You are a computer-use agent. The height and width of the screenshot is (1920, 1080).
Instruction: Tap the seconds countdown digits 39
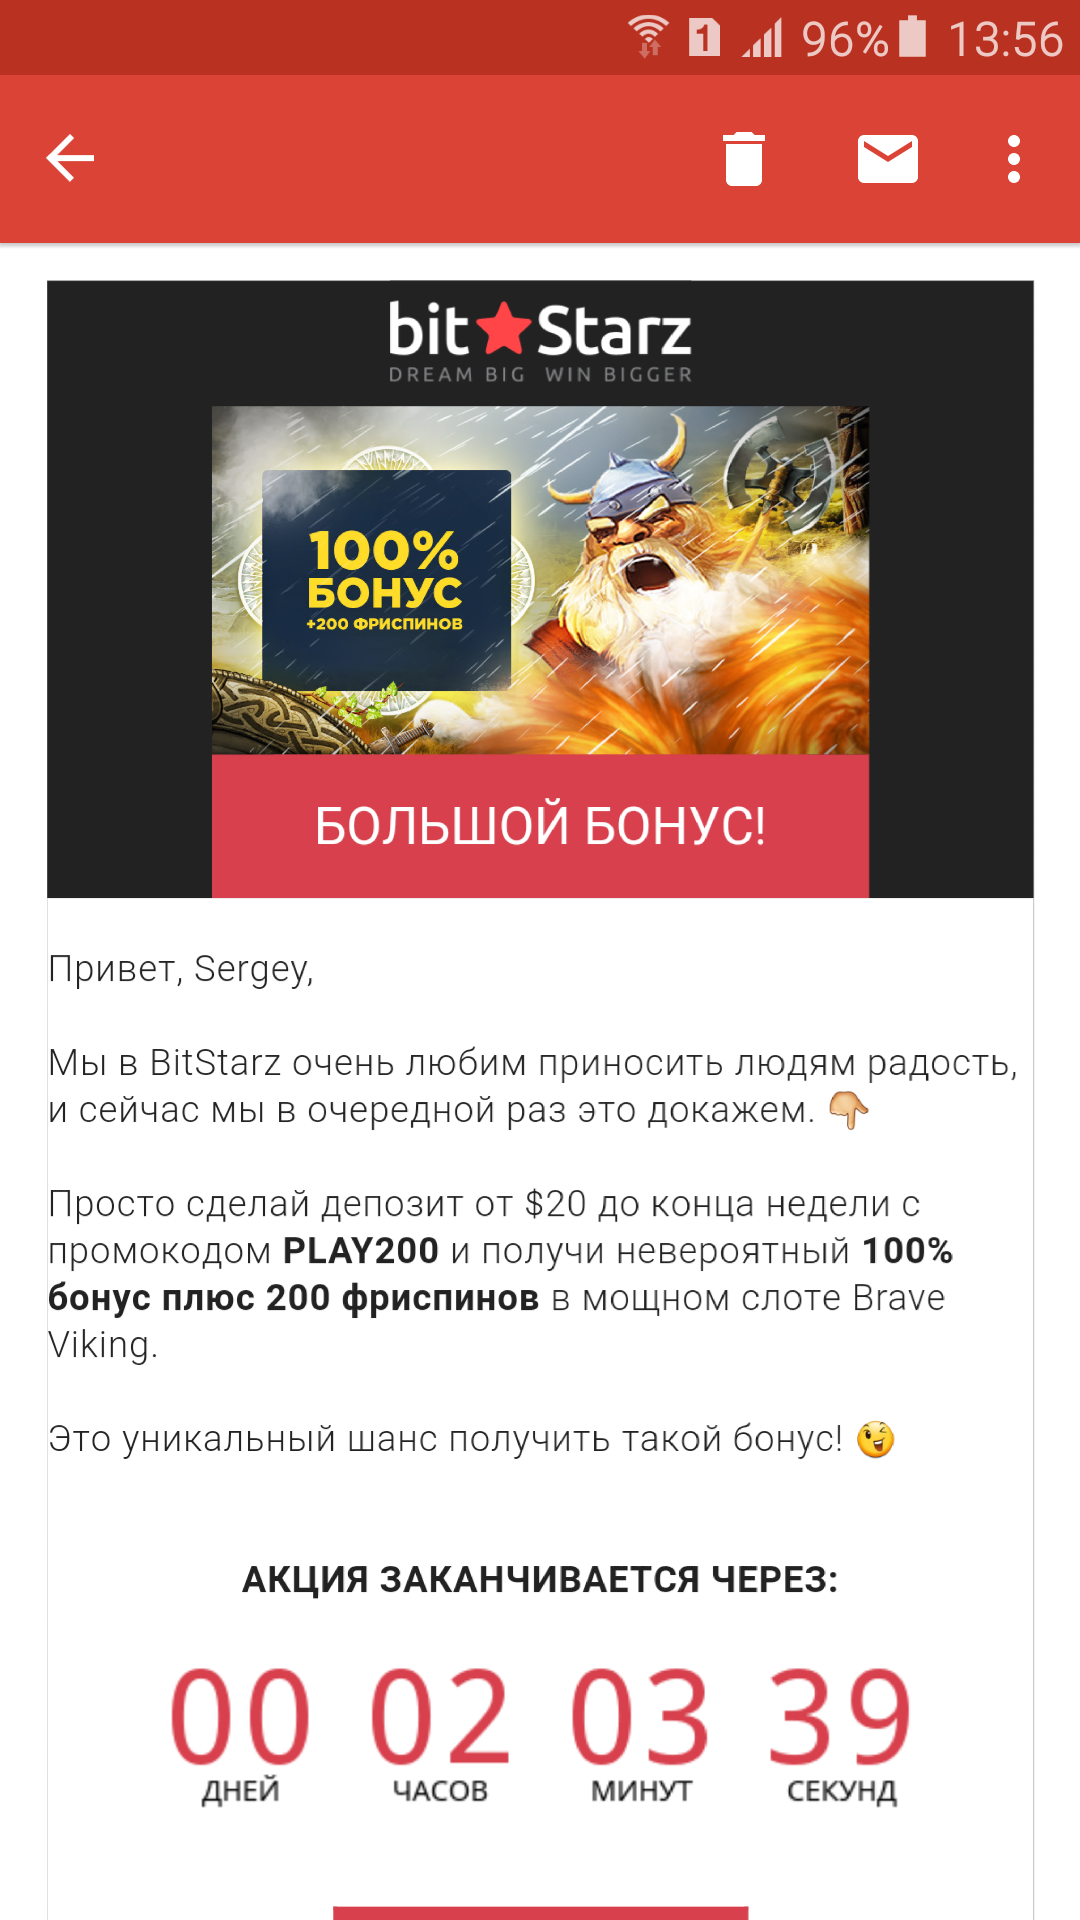click(x=840, y=1717)
